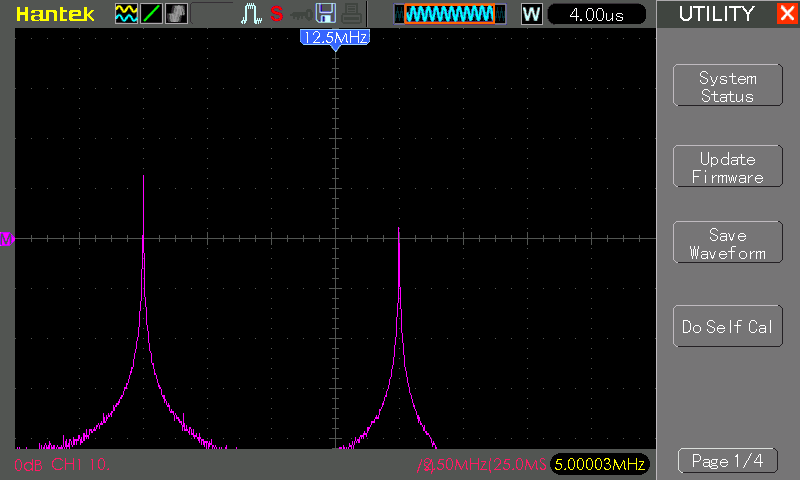Click the 2.50MHz (25.0MS FFT readout

[482, 465]
